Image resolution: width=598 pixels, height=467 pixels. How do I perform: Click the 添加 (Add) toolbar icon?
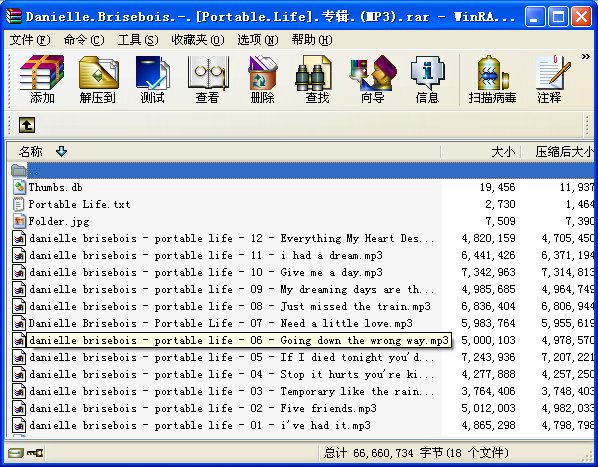[x=42, y=79]
